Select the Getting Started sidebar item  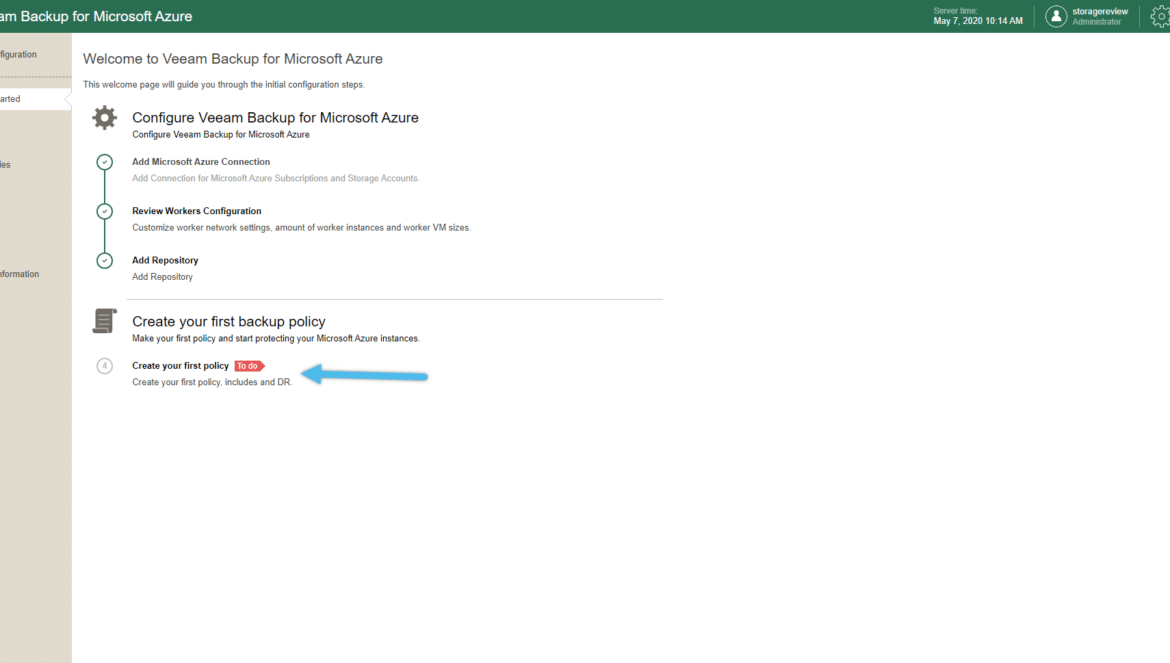click(35, 99)
